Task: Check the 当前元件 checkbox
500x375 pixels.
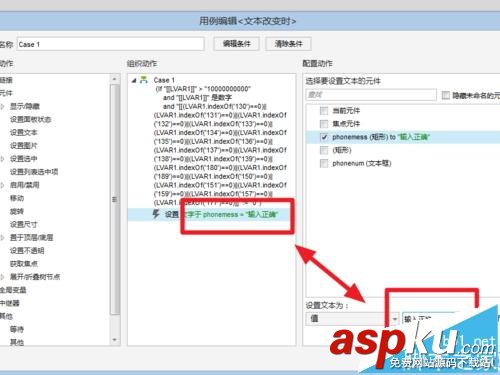Action: point(324,111)
